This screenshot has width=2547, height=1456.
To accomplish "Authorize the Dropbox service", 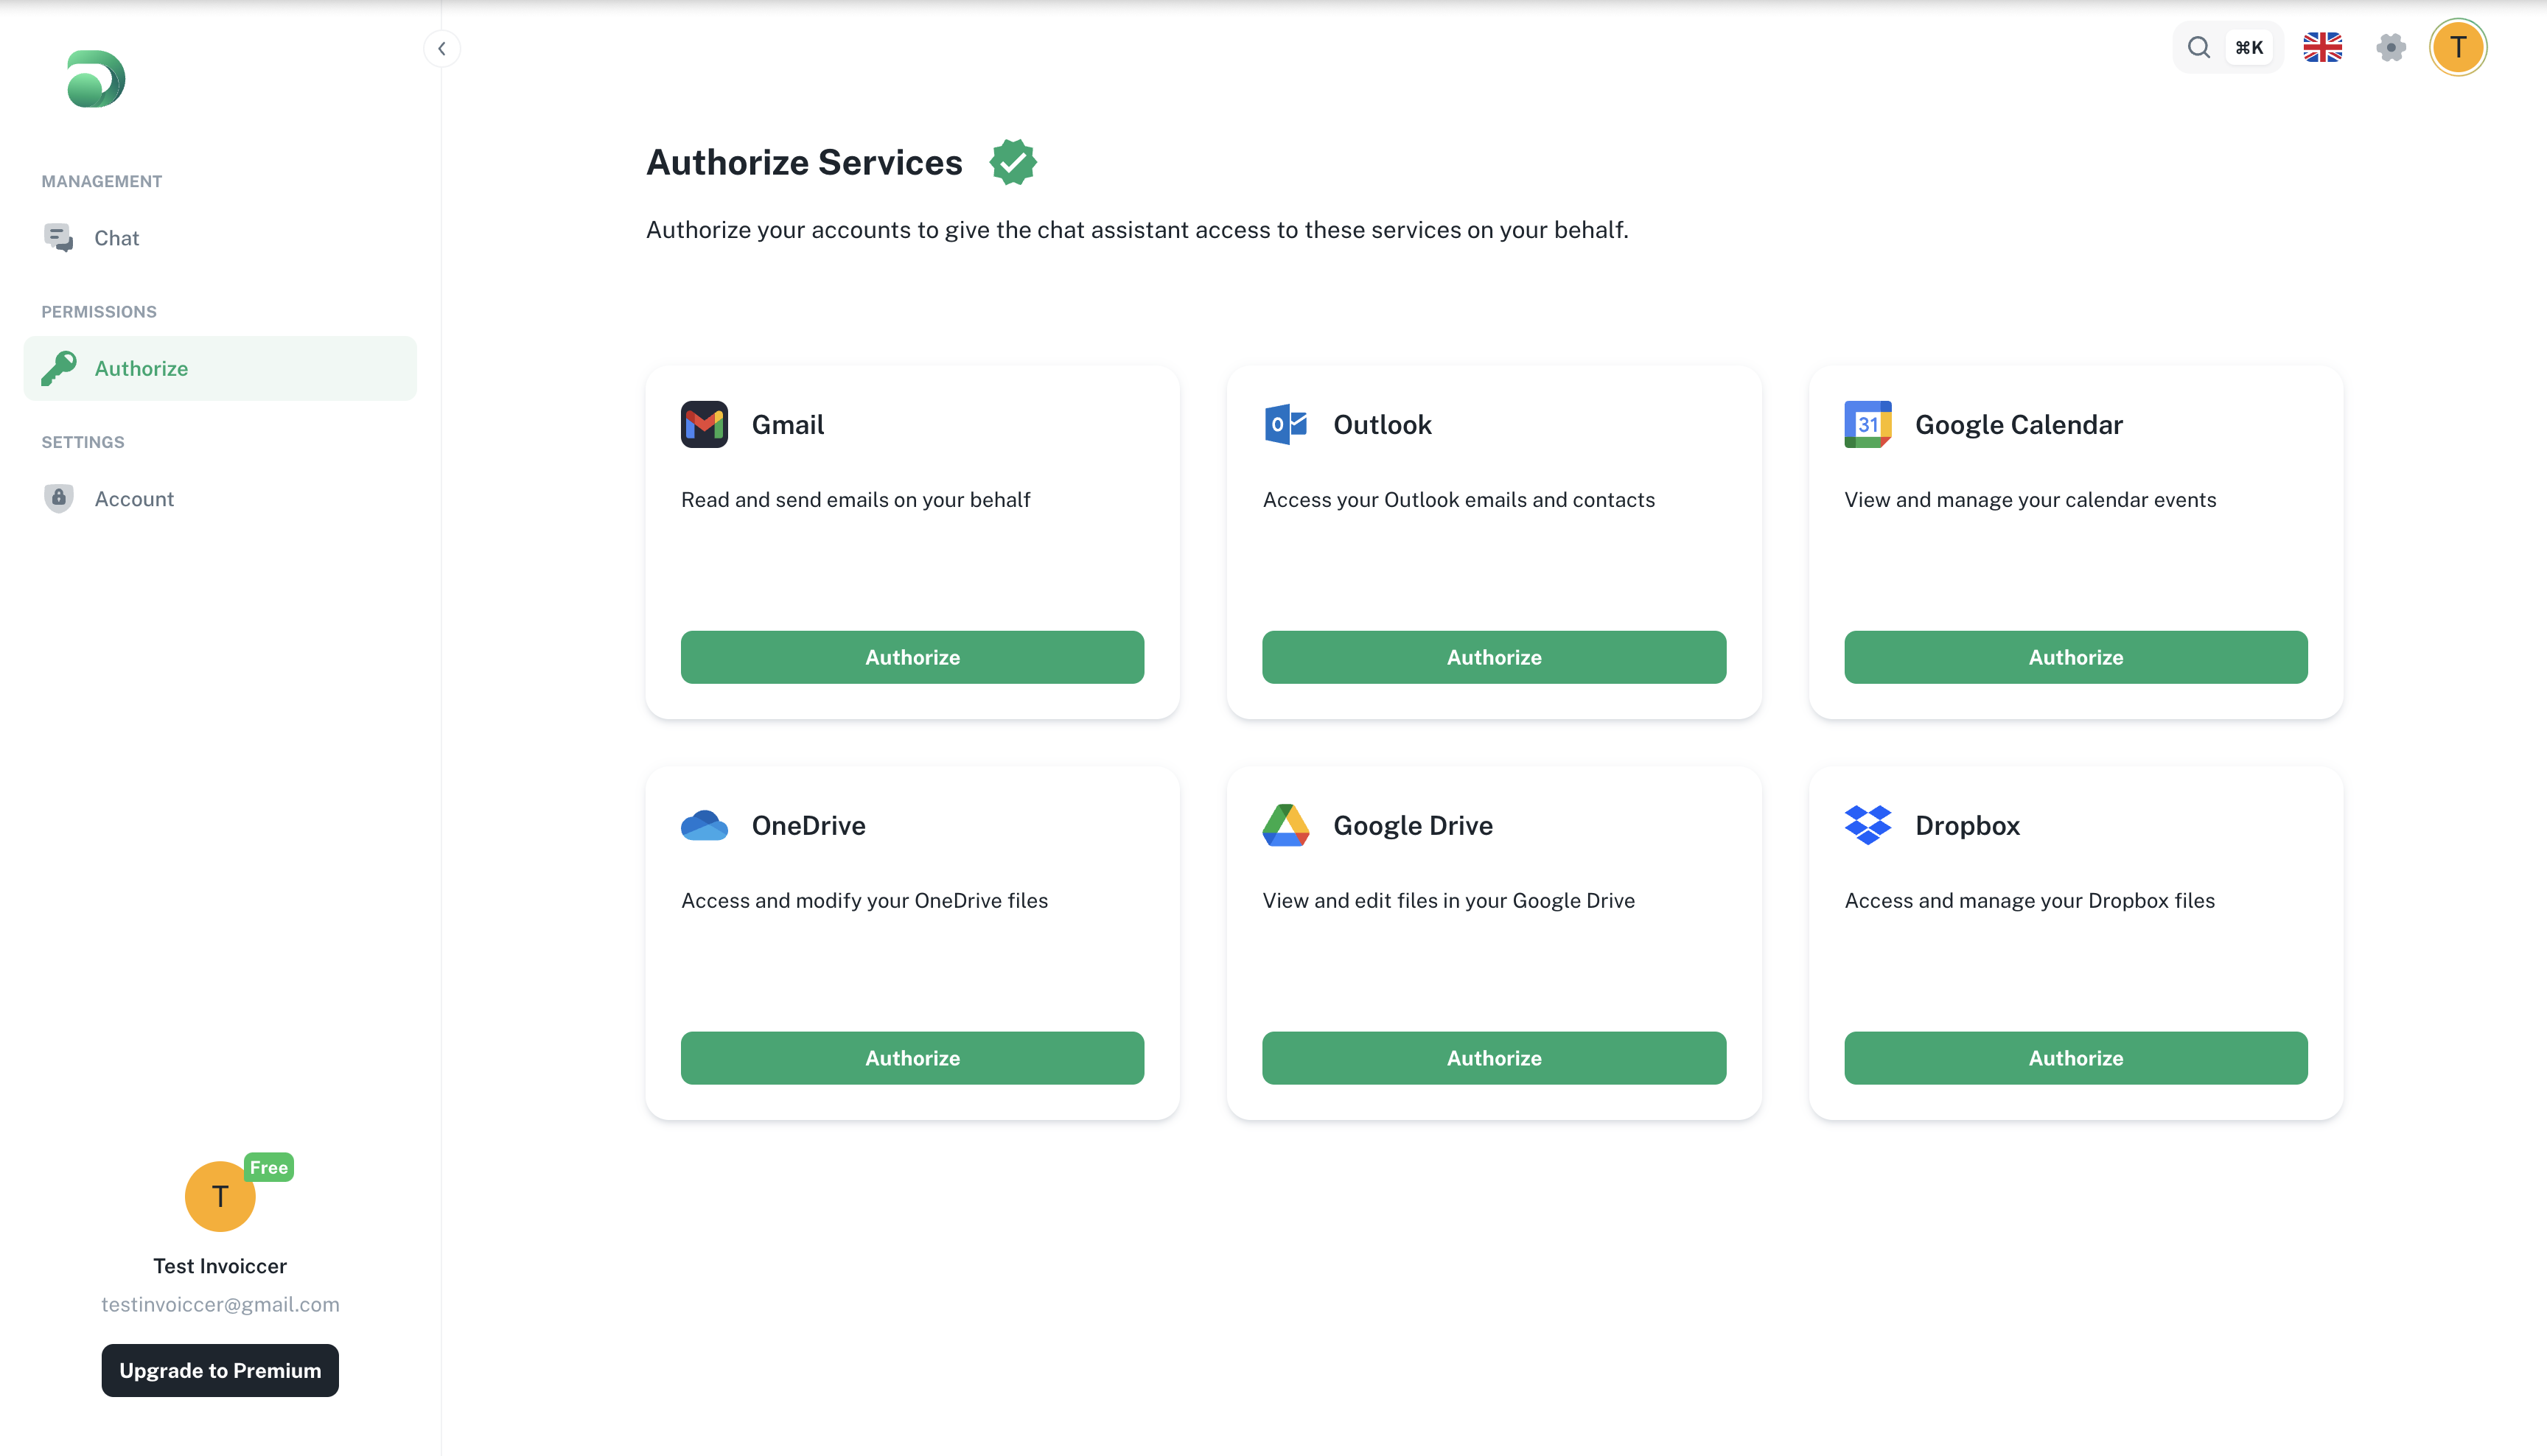I will coord(2076,1058).
